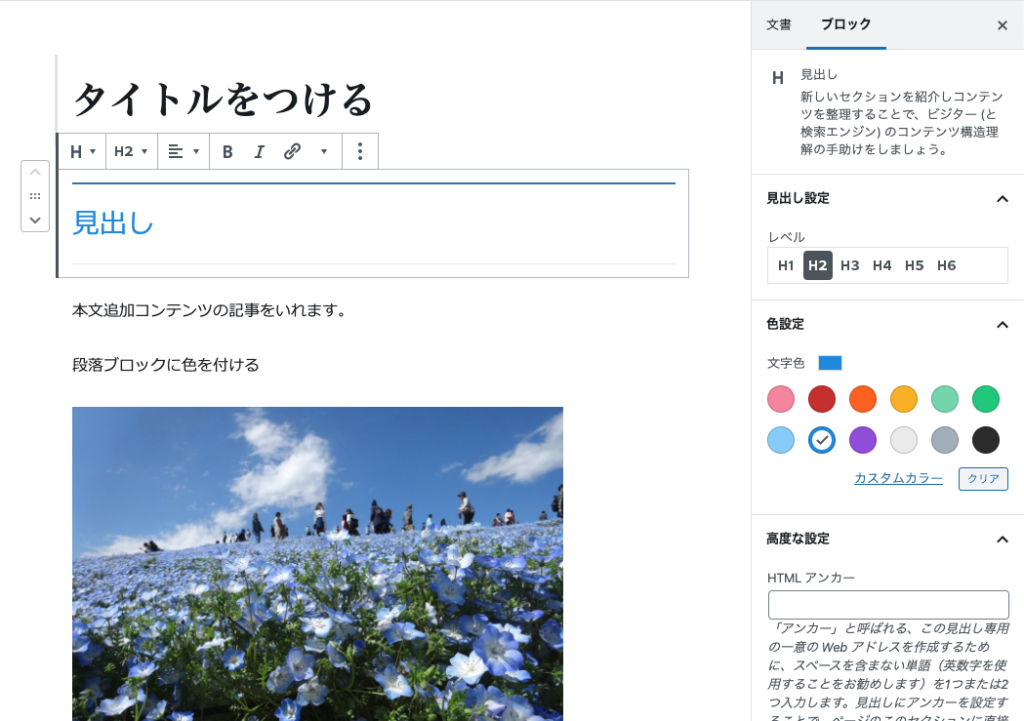Click the block drag handle dots
The width and height of the screenshot is (1024, 721).
click(35, 196)
